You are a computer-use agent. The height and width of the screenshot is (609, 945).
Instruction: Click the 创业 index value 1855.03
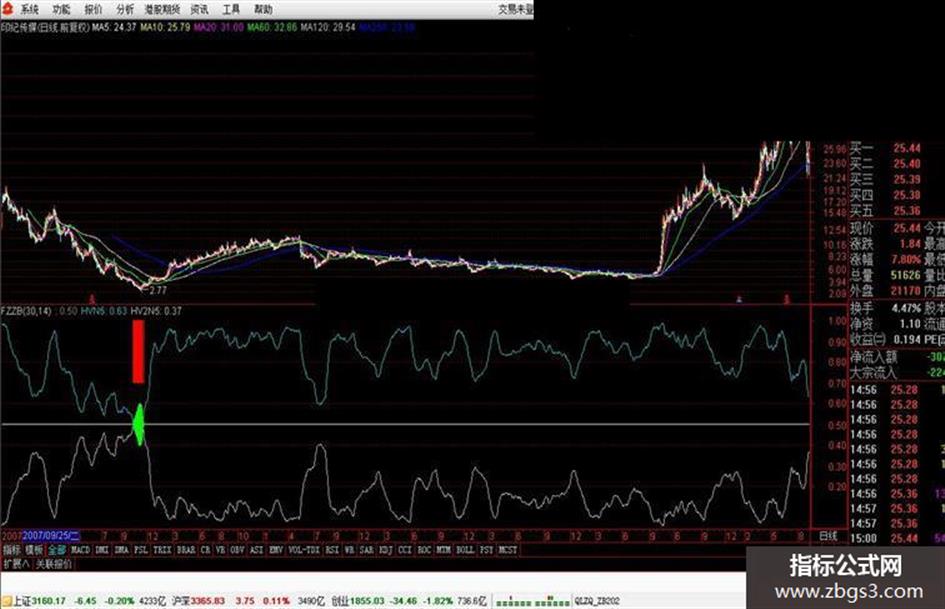pos(366,601)
